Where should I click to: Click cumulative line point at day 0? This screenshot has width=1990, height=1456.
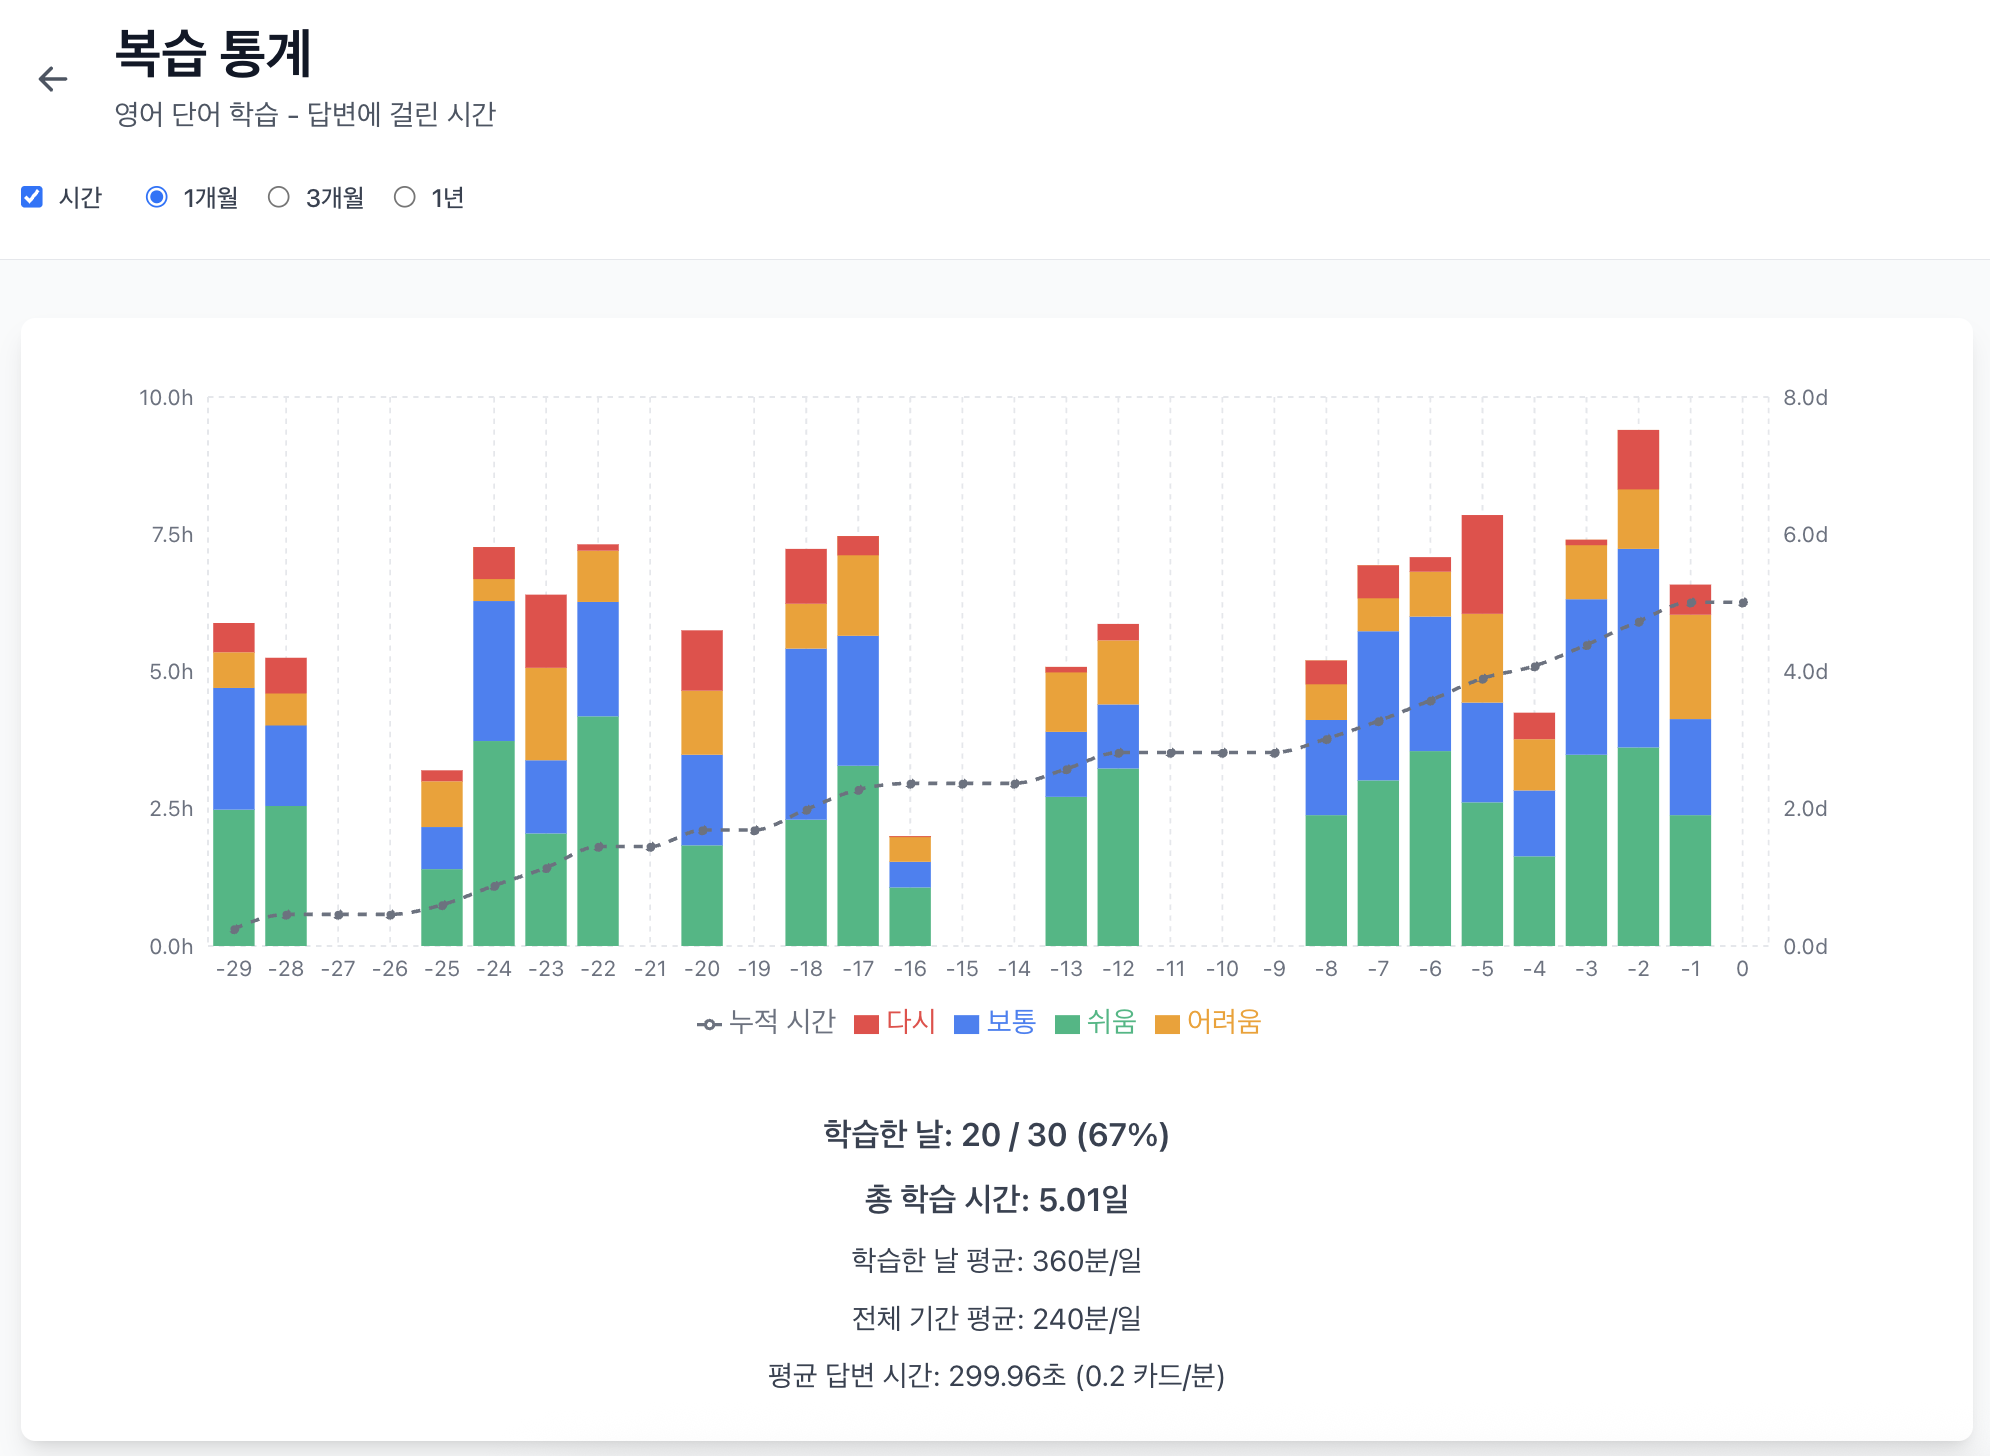click(x=1743, y=603)
